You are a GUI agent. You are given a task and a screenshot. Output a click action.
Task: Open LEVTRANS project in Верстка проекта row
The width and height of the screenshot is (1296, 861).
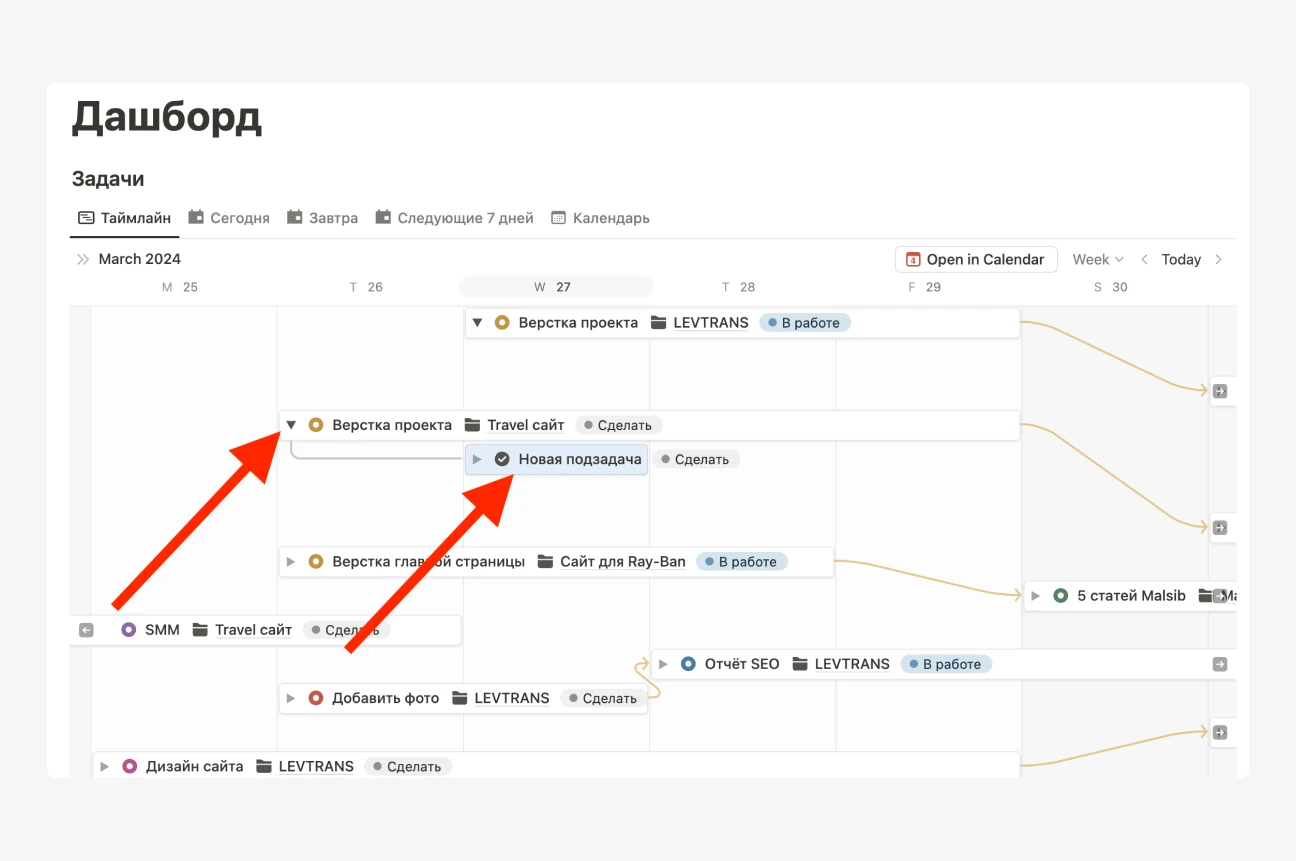click(x=711, y=323)
